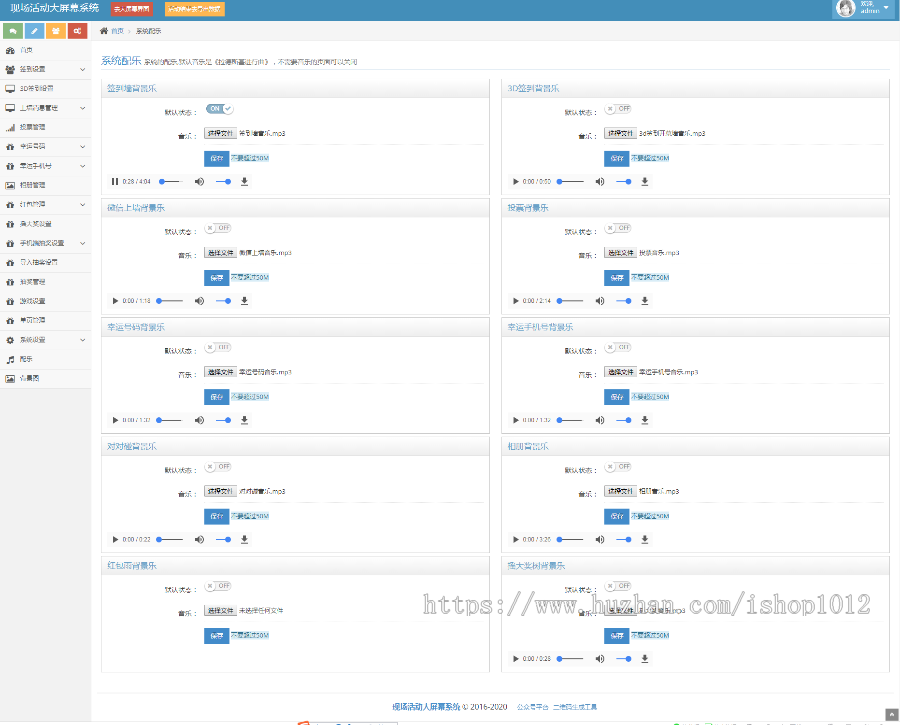Play the 对对碰背景乐 audio
Image resolution: width=900 pixels, height=725 pixels.
(x=115, y=540)
